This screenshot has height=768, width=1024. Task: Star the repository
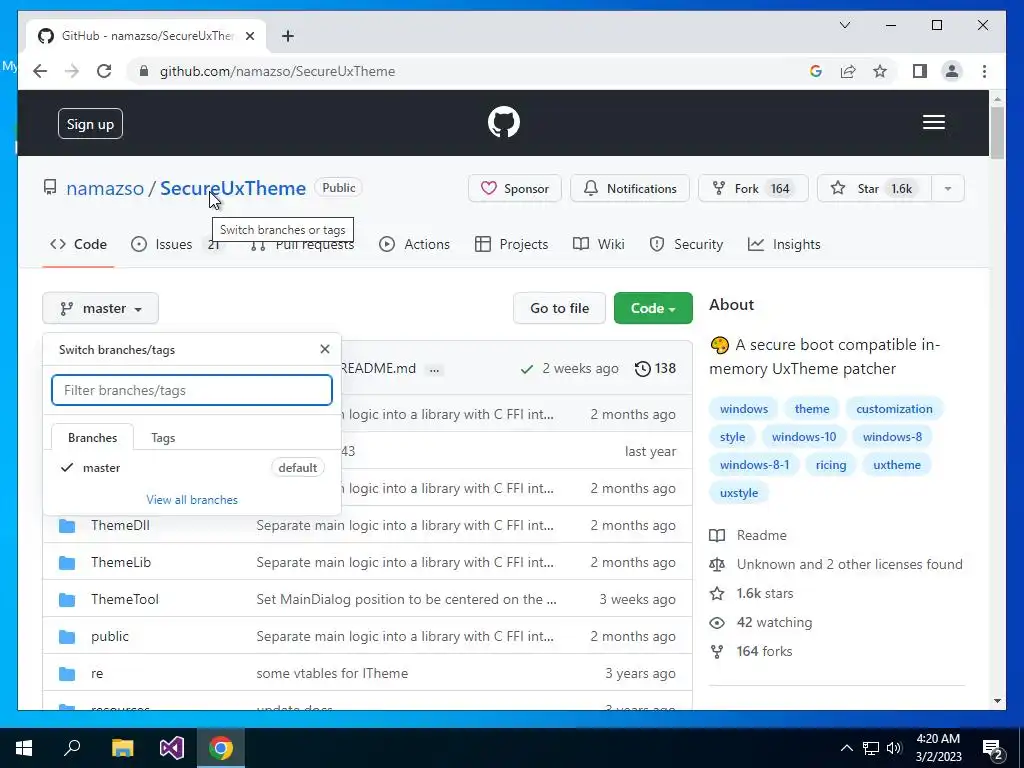[874, 189]
